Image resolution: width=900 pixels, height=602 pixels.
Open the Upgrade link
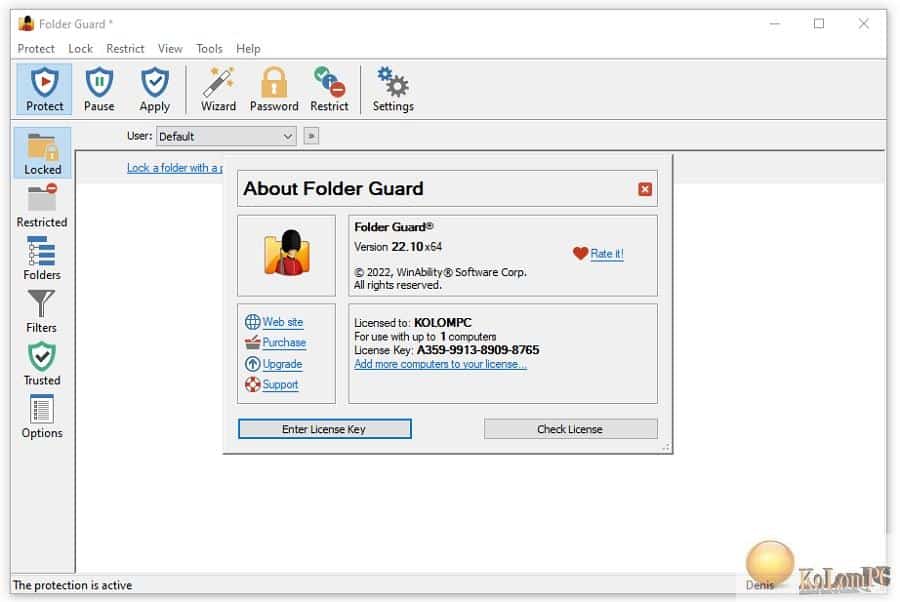(282, 364)
